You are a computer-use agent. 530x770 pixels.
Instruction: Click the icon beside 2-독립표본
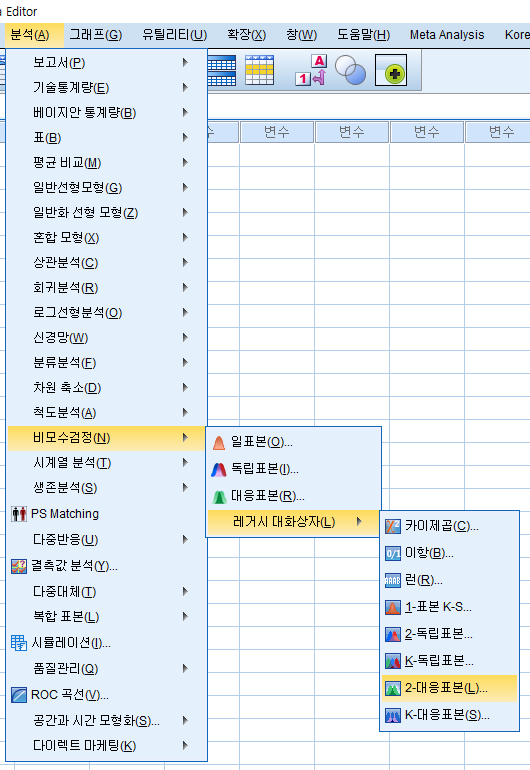pyautogui.click(x=392, y=635)
